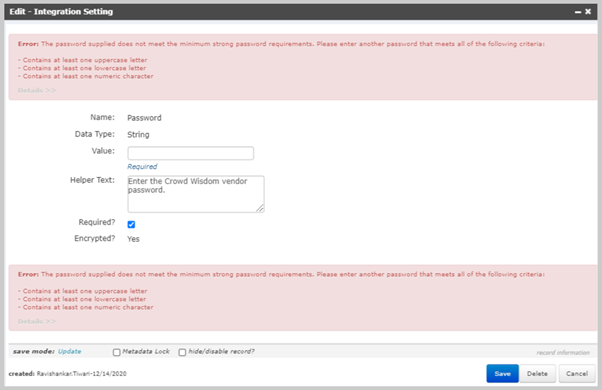Image resolution: width=602 pixels, height=390 pixels.
Task: Tick the hide/disable record checkbox
Action: coord(182,352)
